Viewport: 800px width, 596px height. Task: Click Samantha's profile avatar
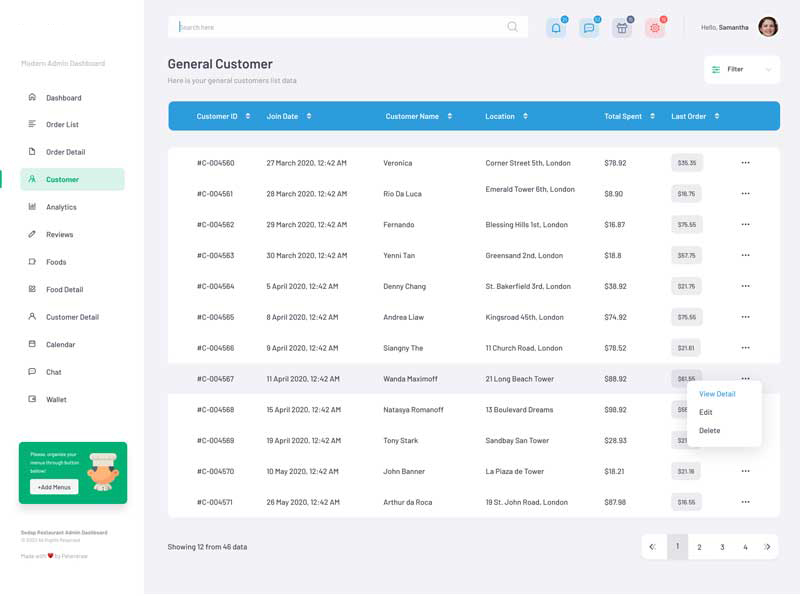tap(768, 27)
